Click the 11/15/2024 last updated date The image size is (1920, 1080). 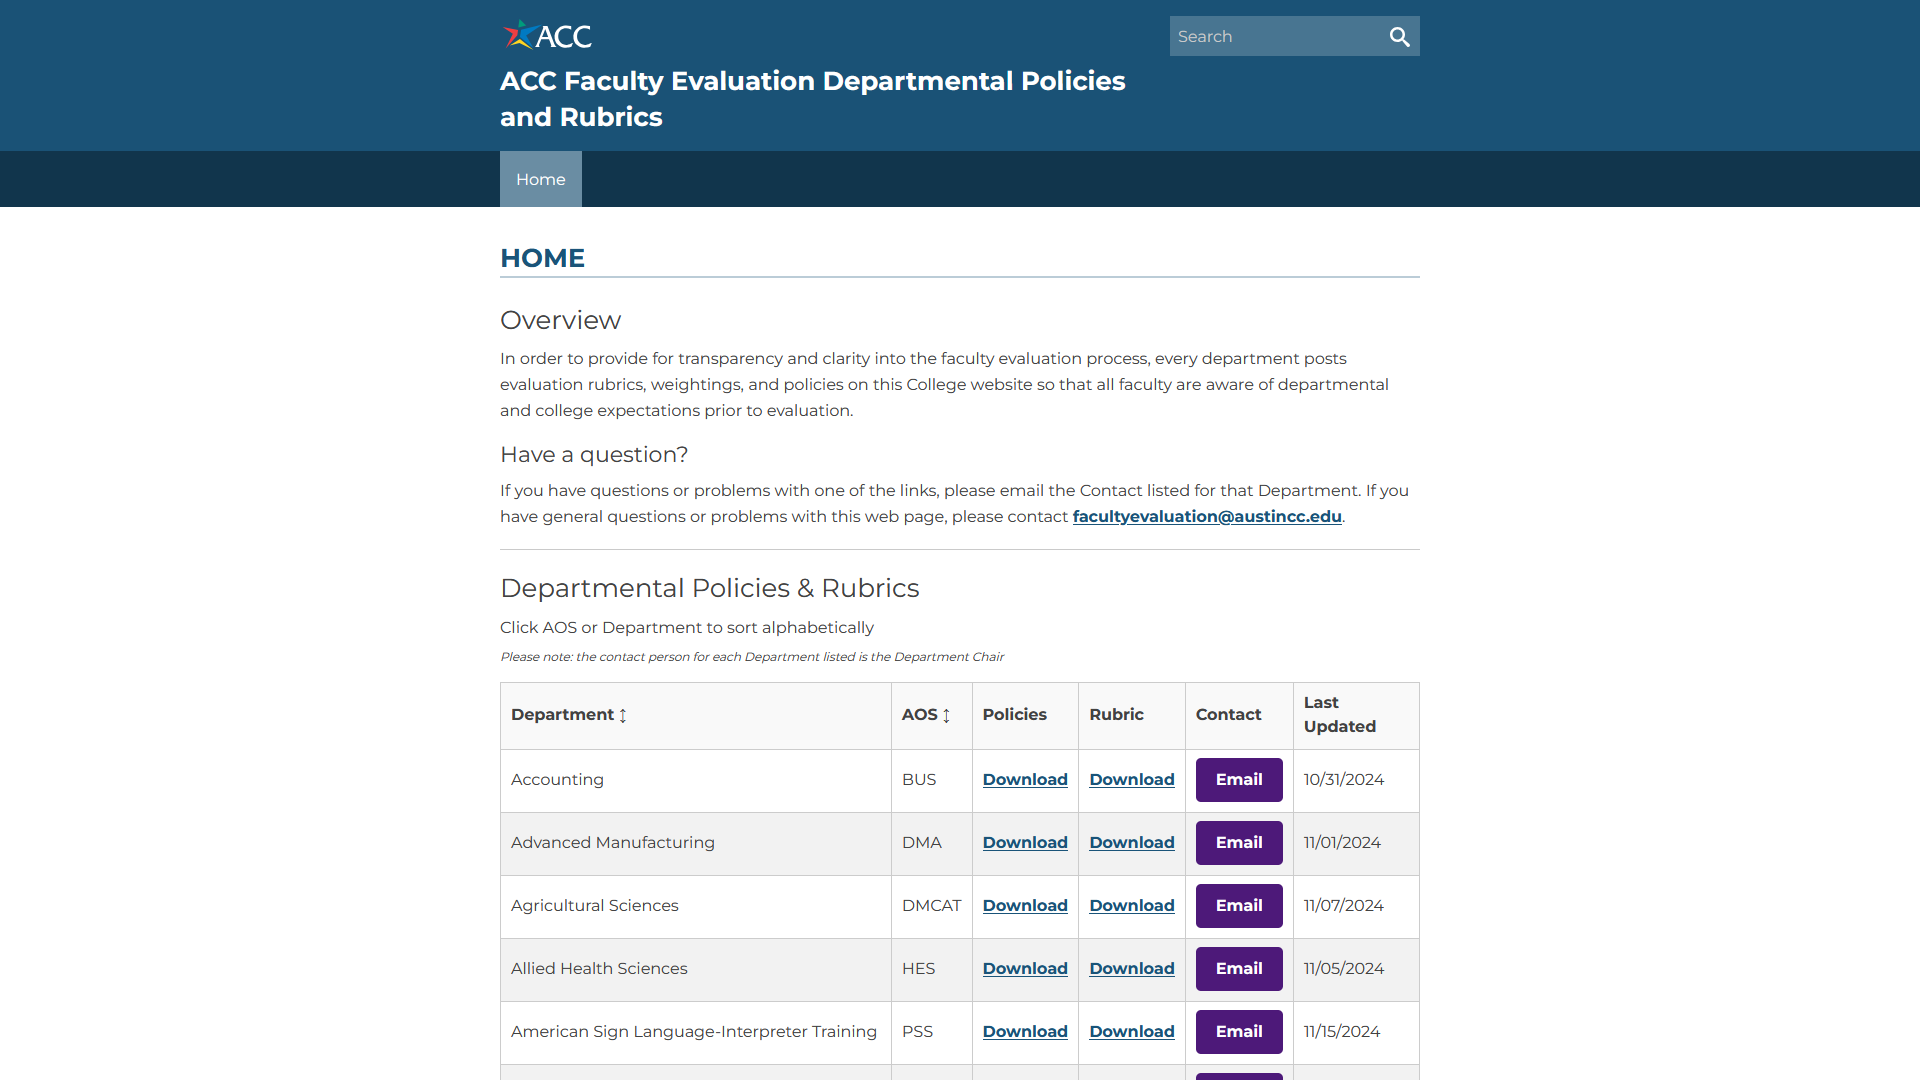tap(1342, 1032)
